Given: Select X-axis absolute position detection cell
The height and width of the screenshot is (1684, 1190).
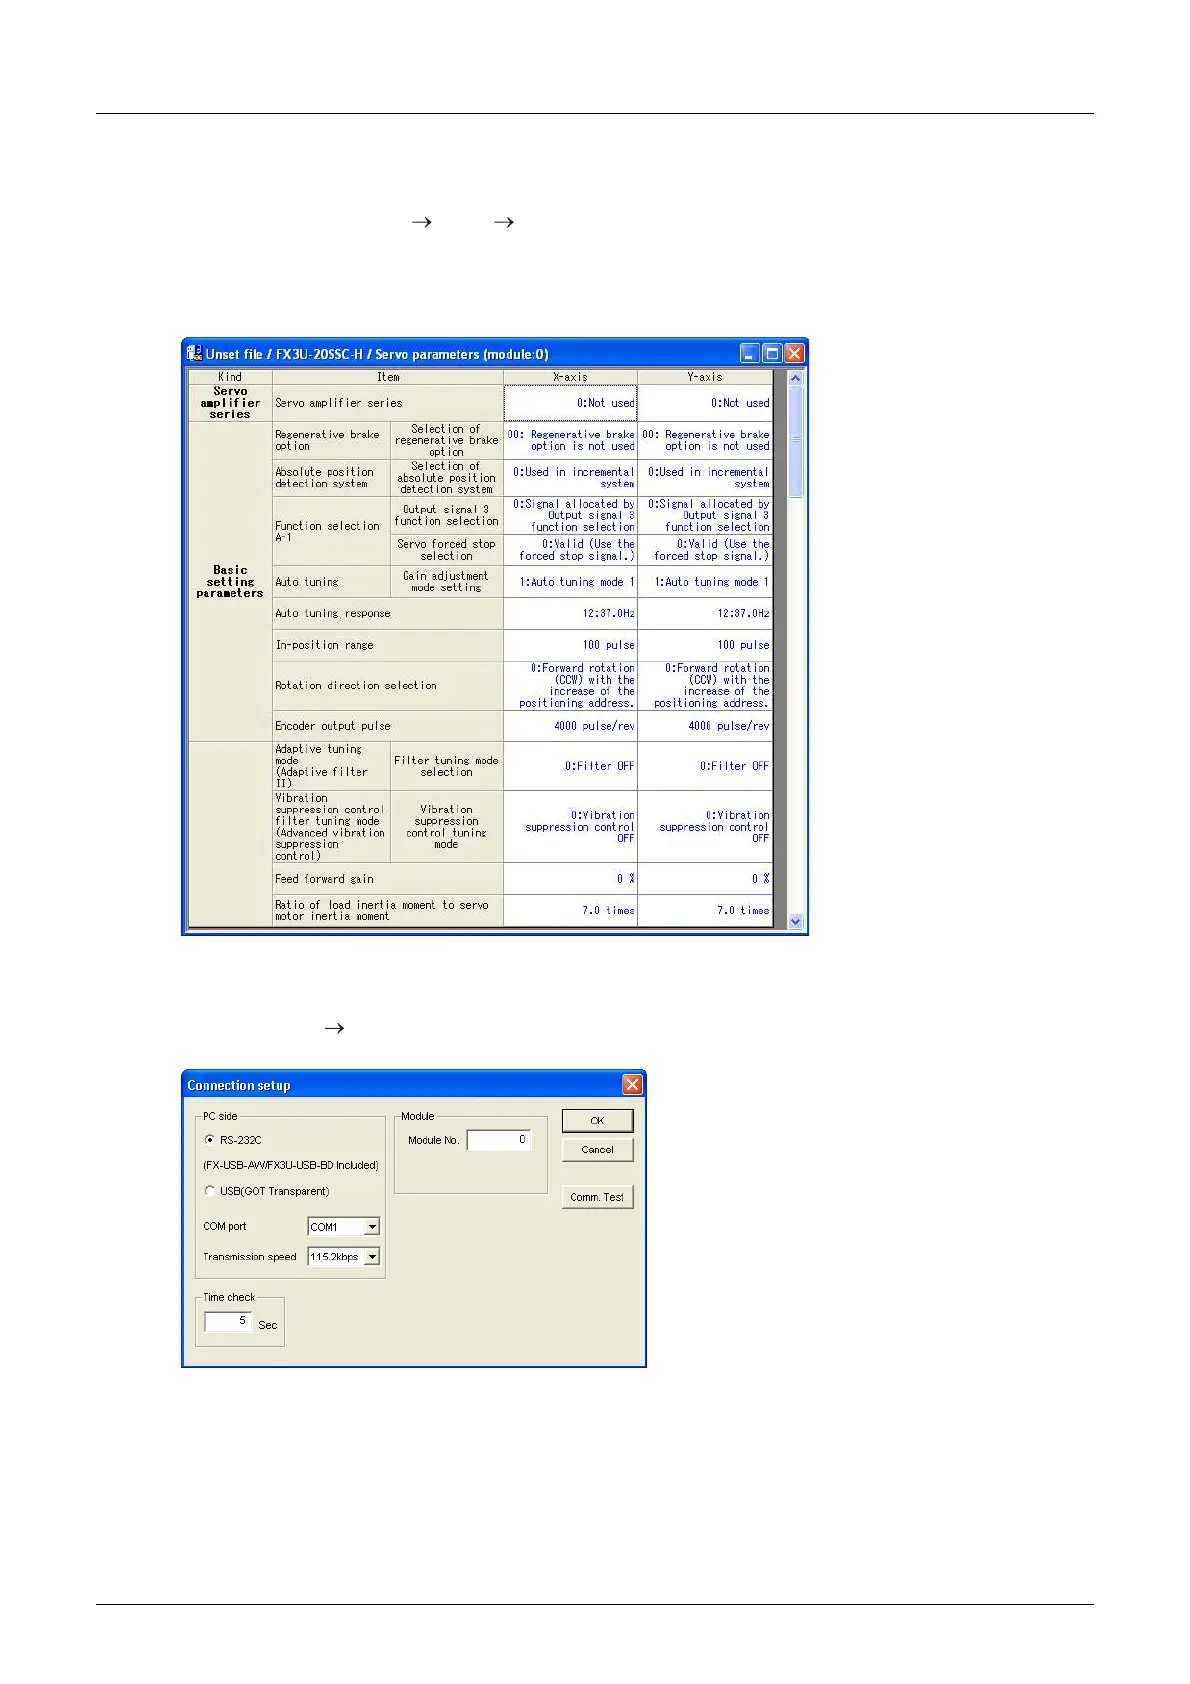Looking at the screenshot, I should point(570,478).
